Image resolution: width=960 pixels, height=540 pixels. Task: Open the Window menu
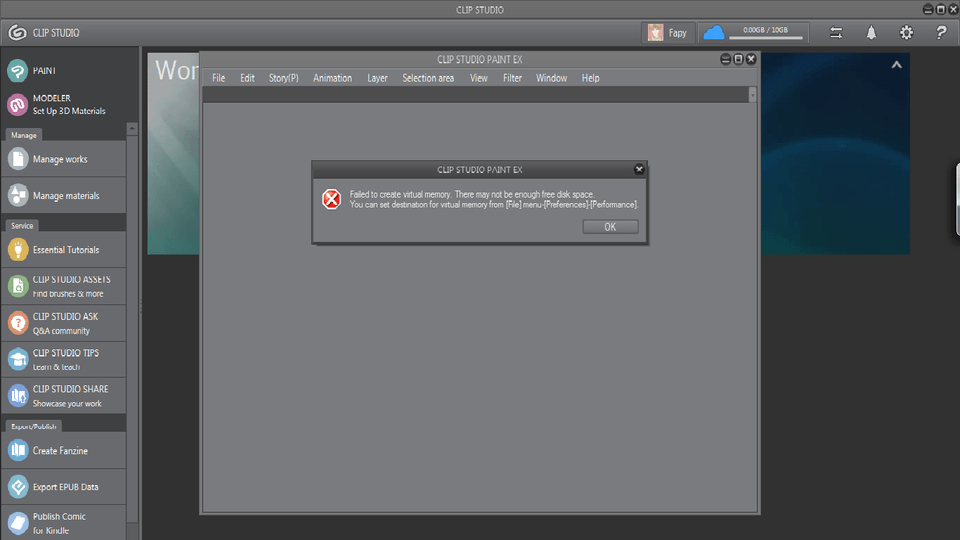click(551, 78)
